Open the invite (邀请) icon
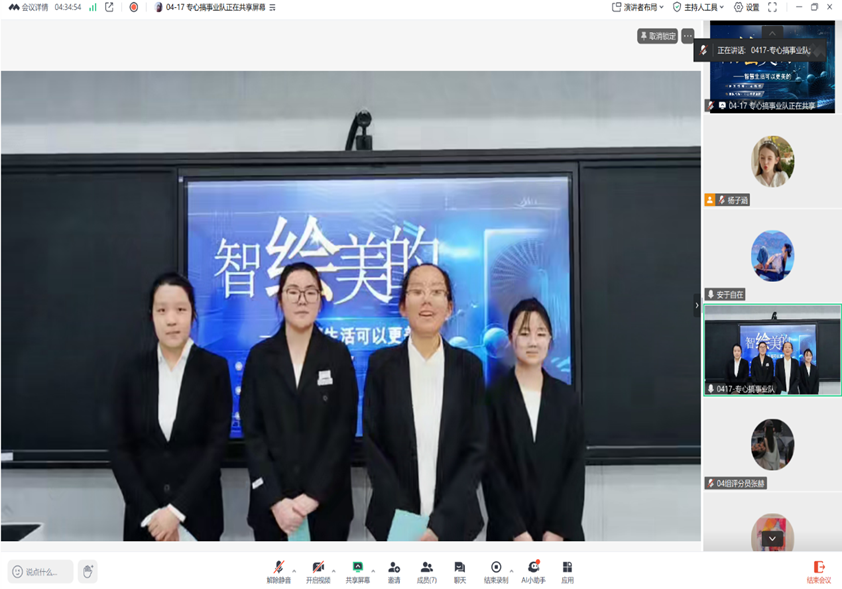This screenshot has width=842, height=589. click(394, 572)
